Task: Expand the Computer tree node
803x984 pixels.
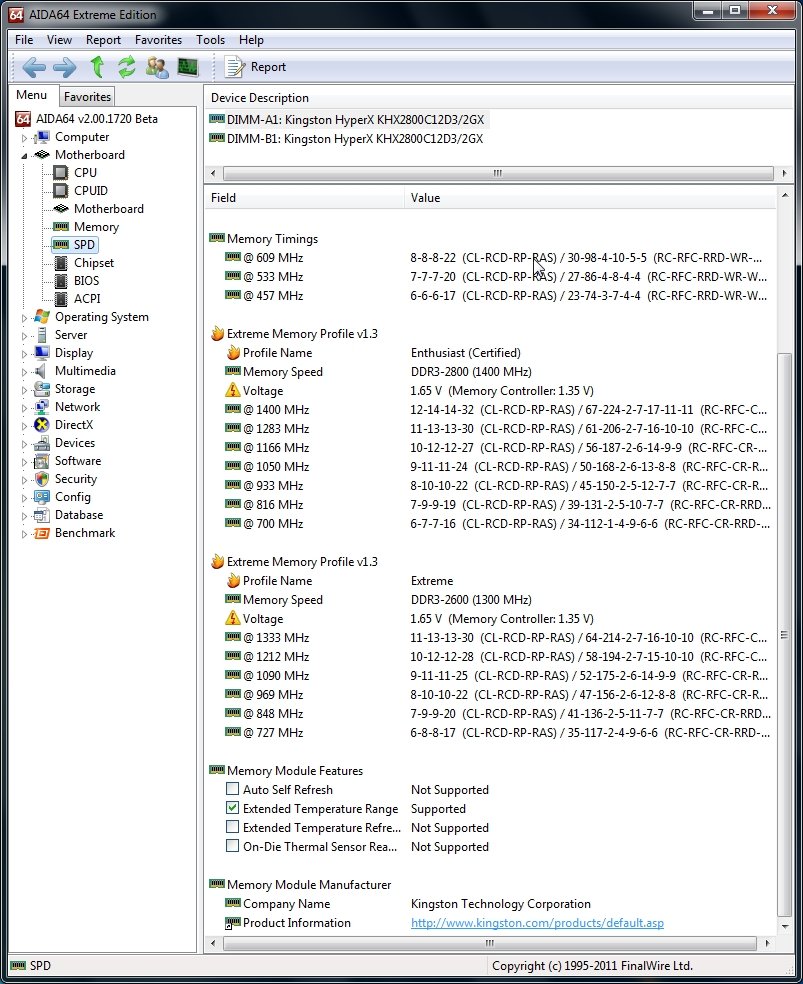Action: click(24, 137)
